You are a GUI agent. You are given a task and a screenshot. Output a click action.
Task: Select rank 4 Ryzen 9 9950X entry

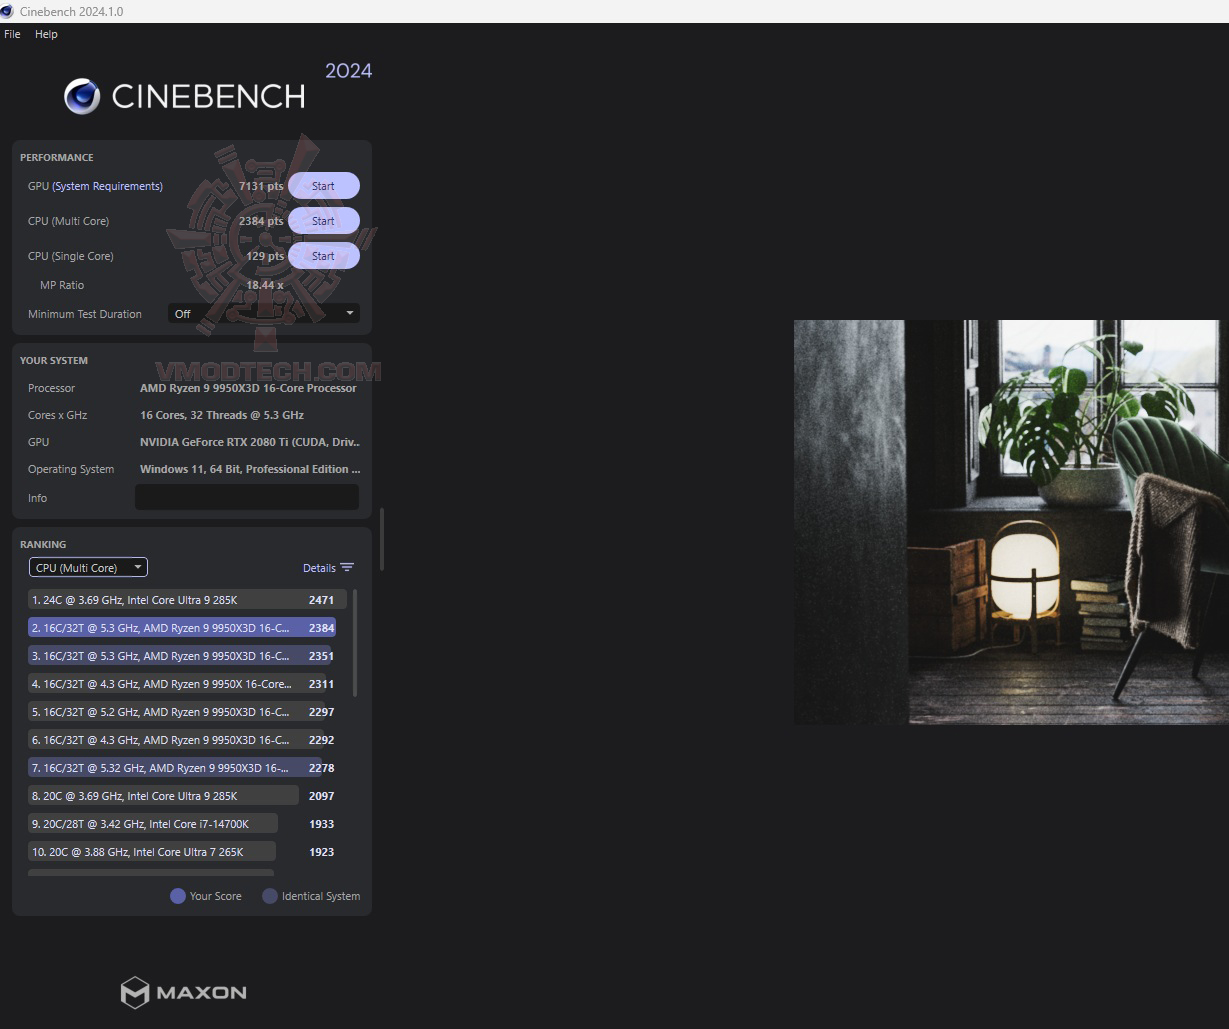click(x=181, y=684)
